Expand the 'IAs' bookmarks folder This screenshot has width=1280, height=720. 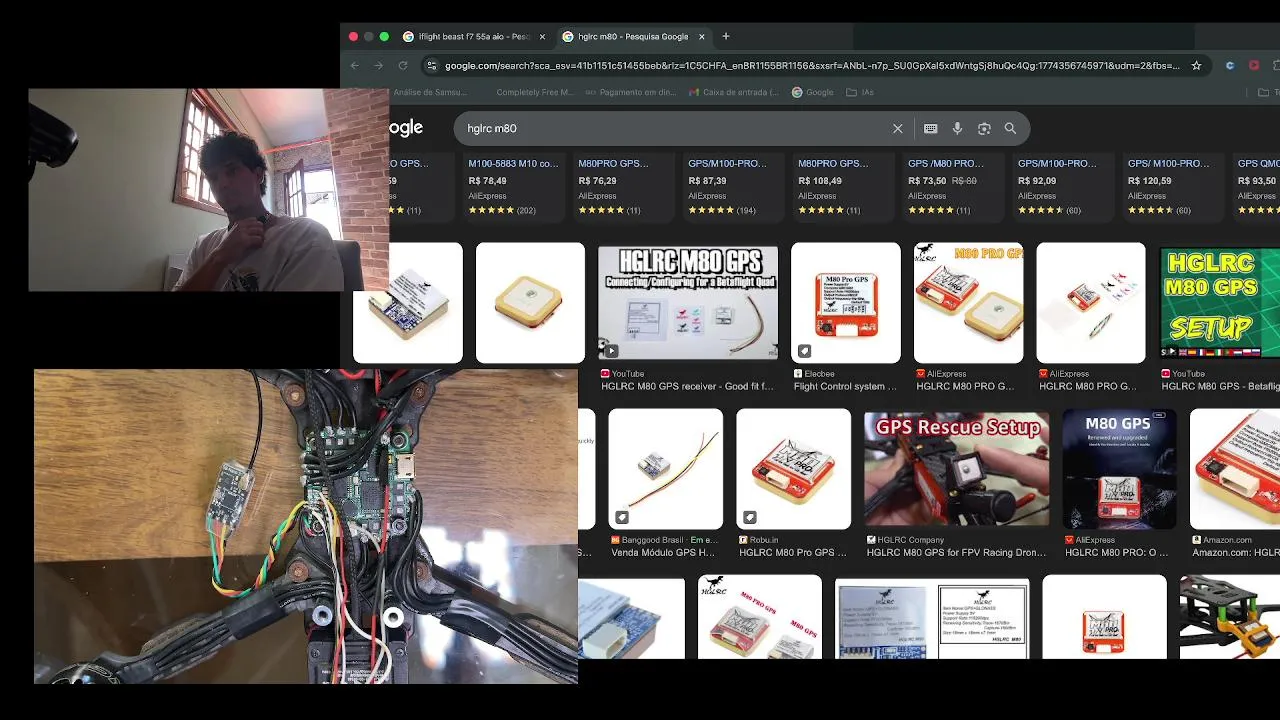pyautogui.click(x=860, y=92)
